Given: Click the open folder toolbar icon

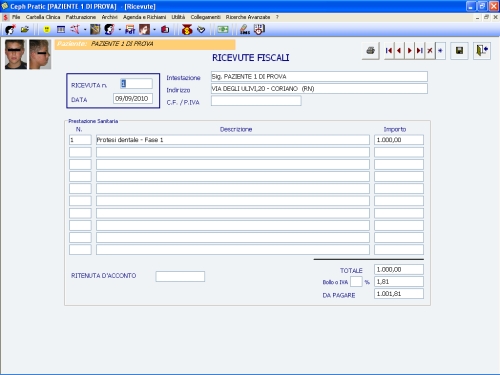Looking at the screenshot, I should [x=24, y=30].
